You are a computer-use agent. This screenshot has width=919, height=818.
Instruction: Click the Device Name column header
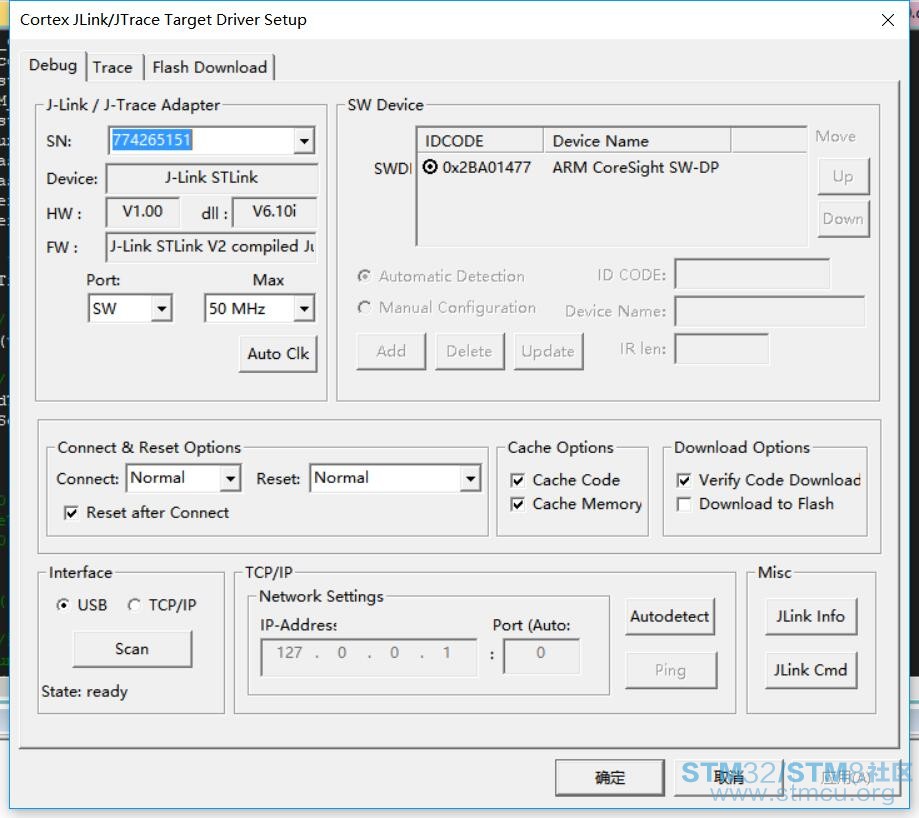[637, 141]
